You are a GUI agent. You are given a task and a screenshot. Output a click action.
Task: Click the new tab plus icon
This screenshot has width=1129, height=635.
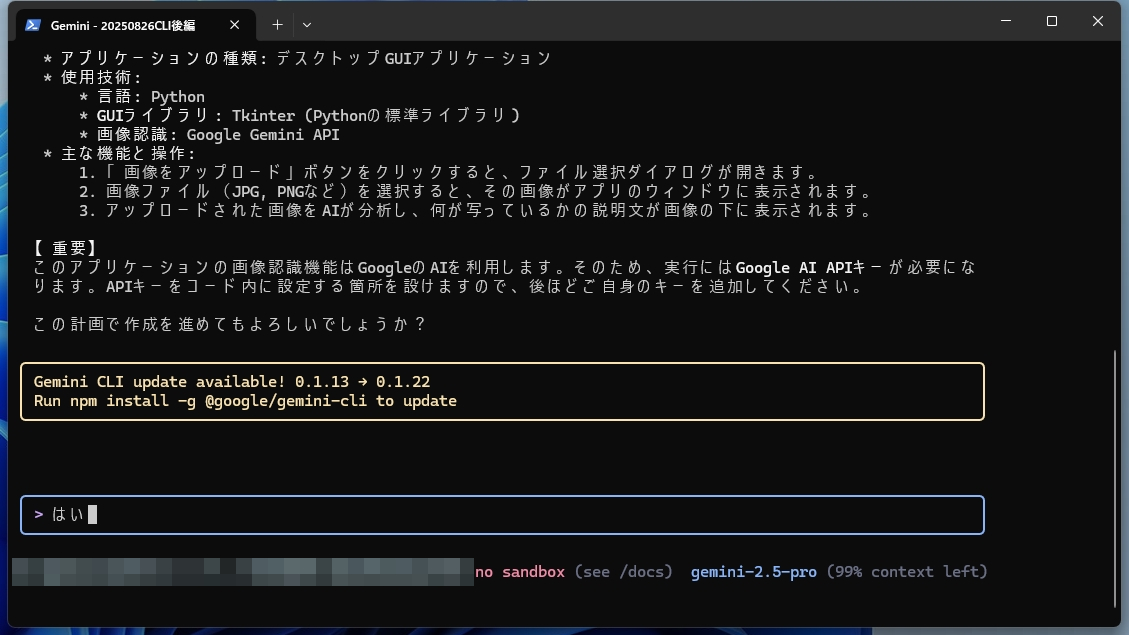coord(277,24)
